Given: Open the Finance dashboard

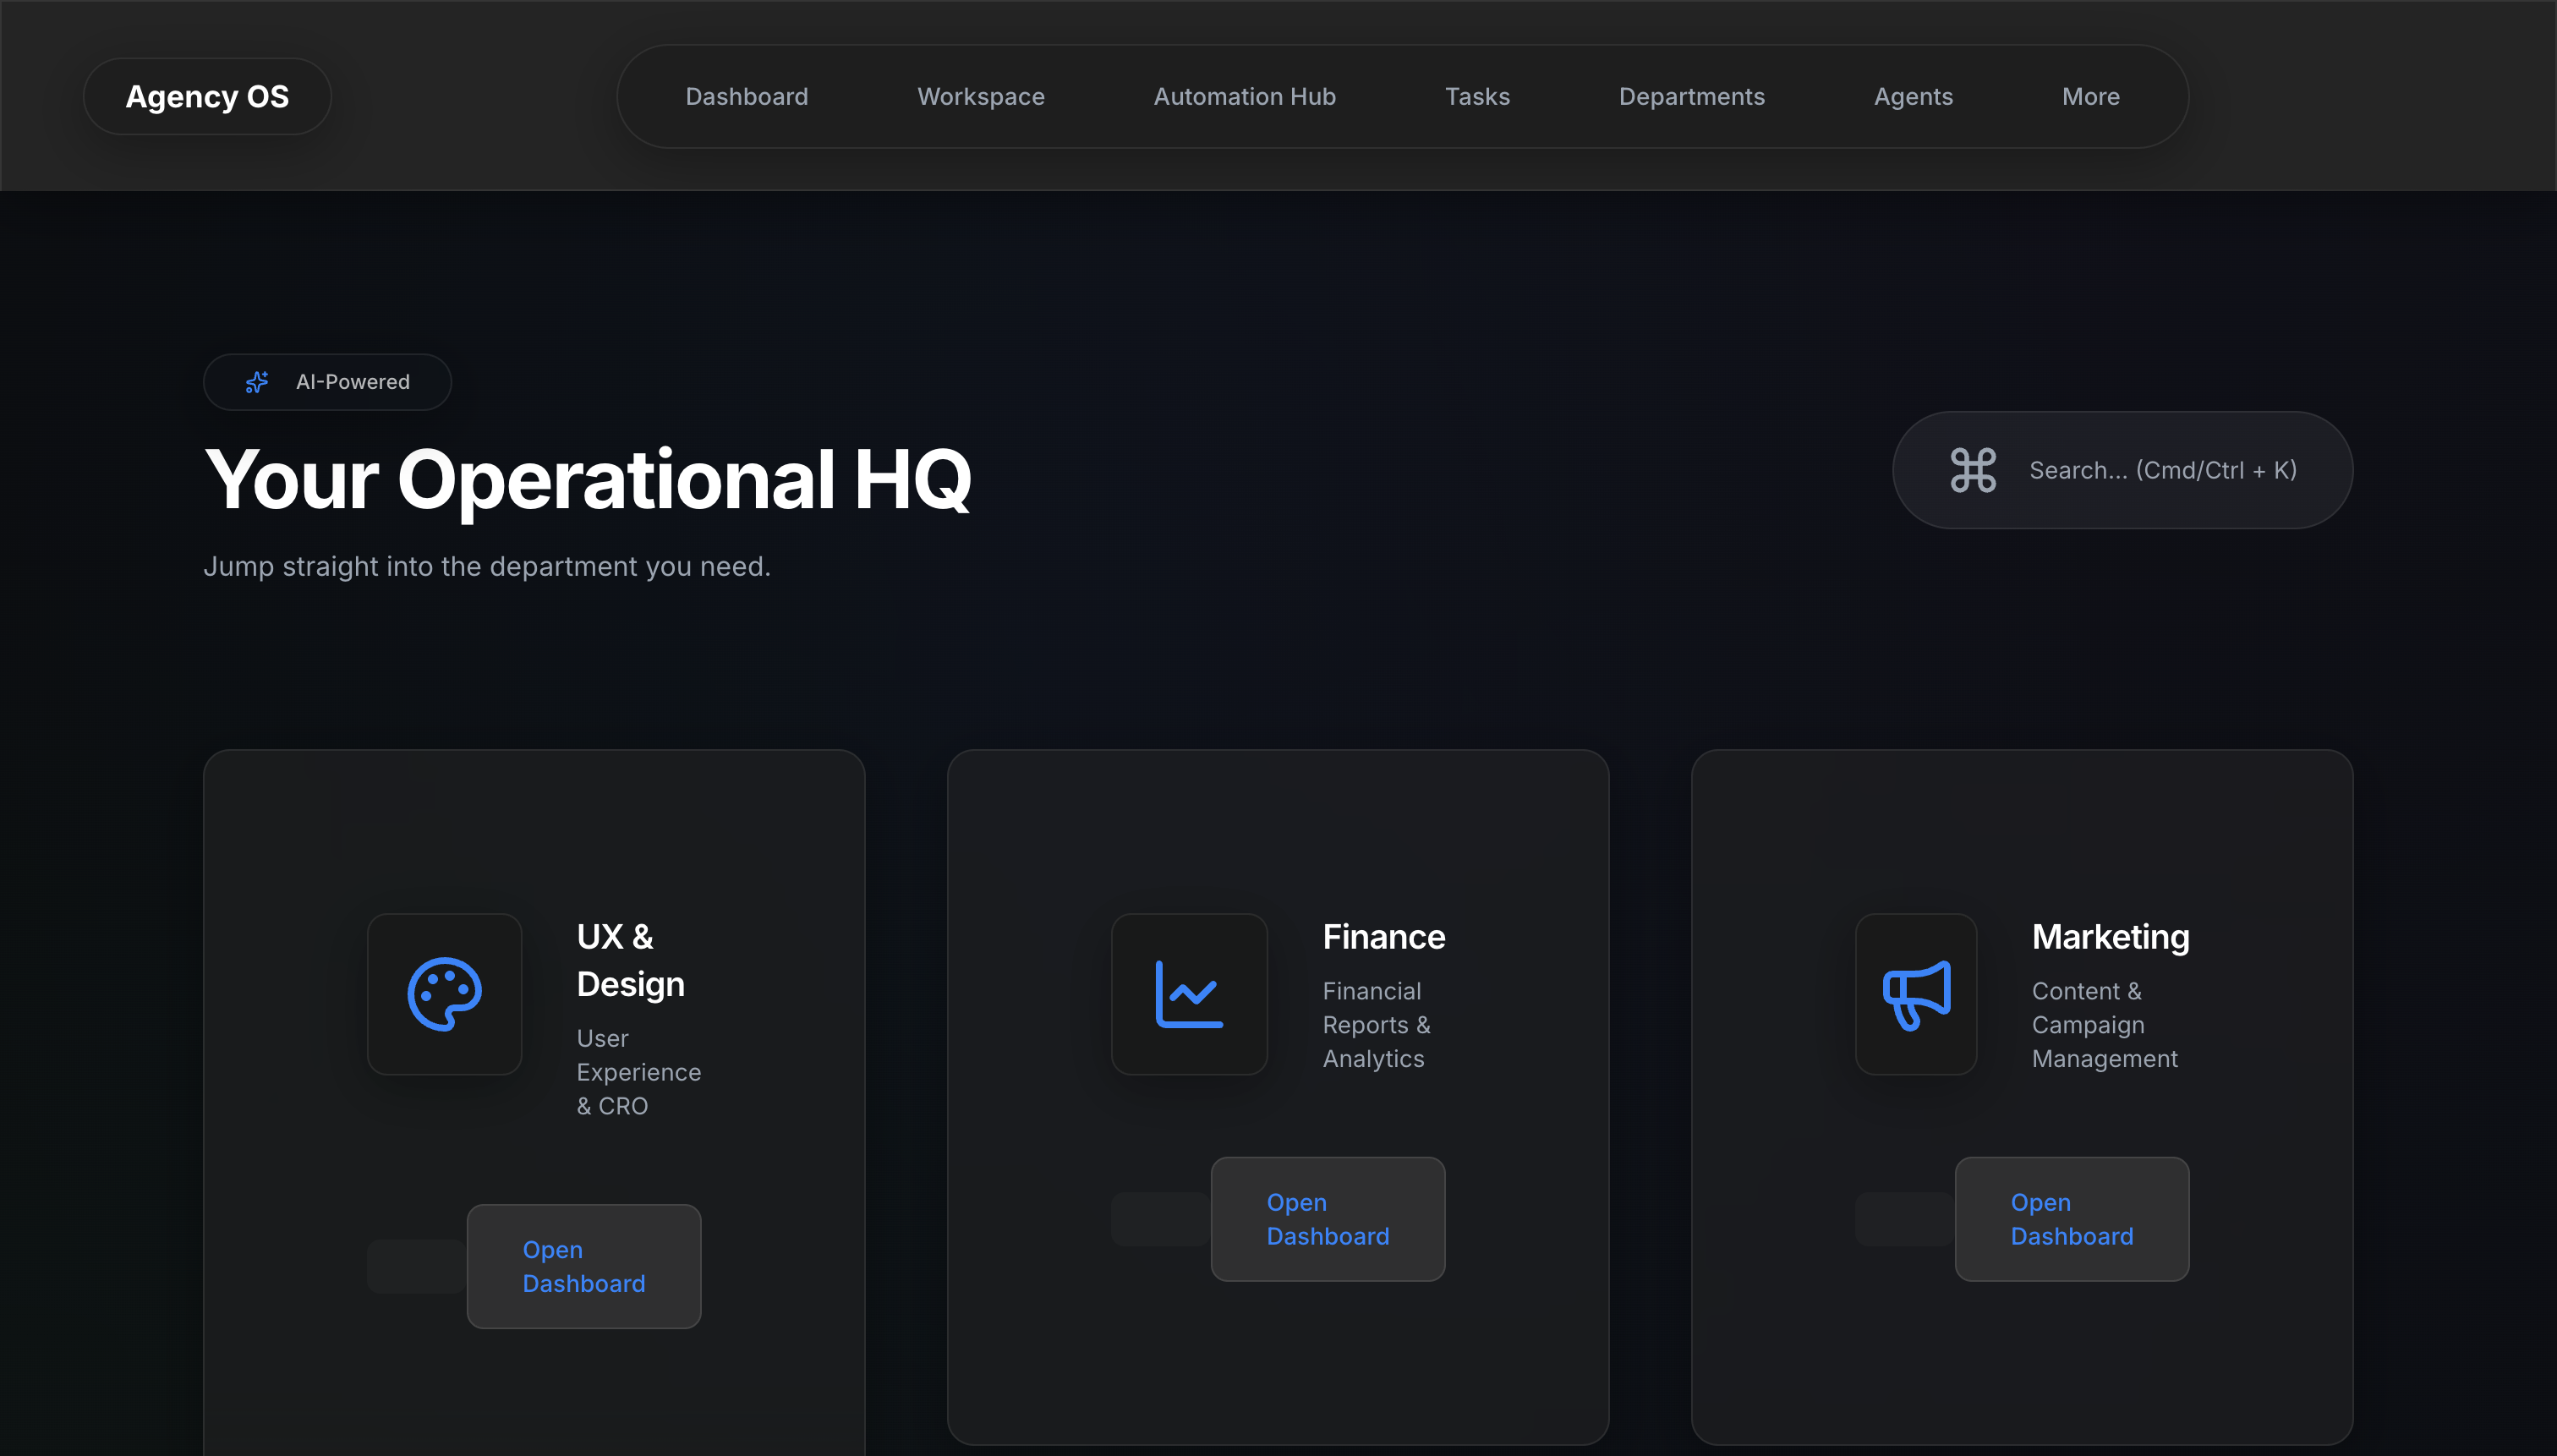Looking at the screenshot, I should [1327, 1218].
